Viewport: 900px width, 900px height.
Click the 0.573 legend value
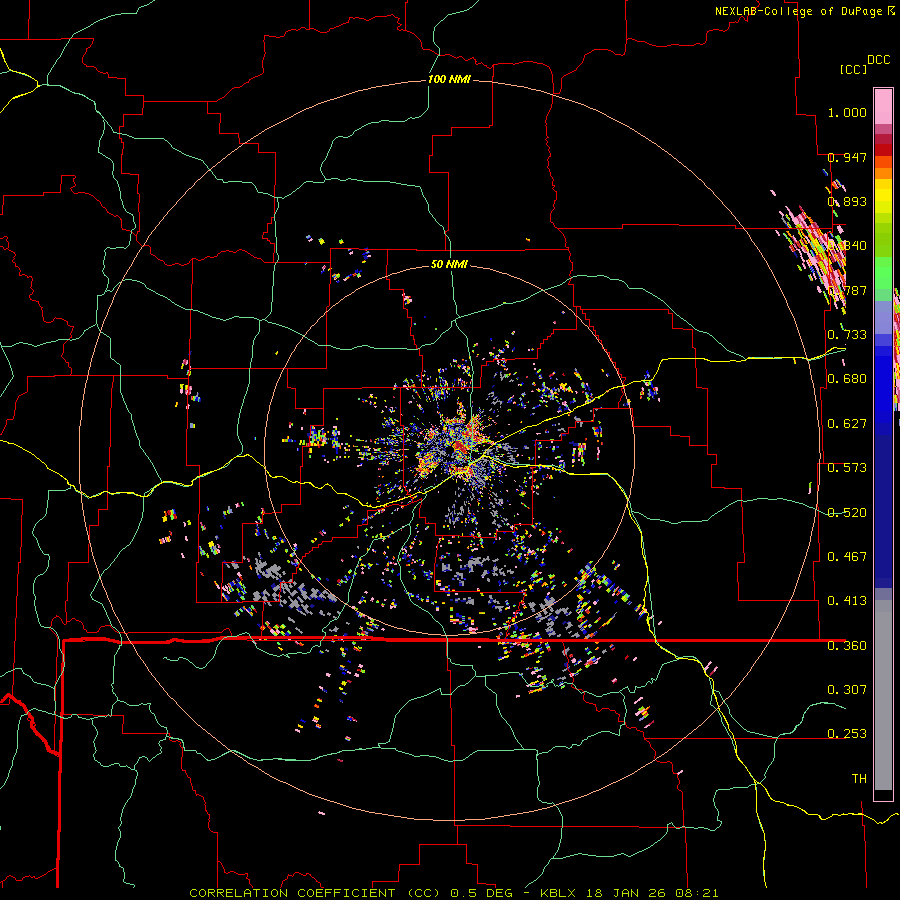coord(847,468)
